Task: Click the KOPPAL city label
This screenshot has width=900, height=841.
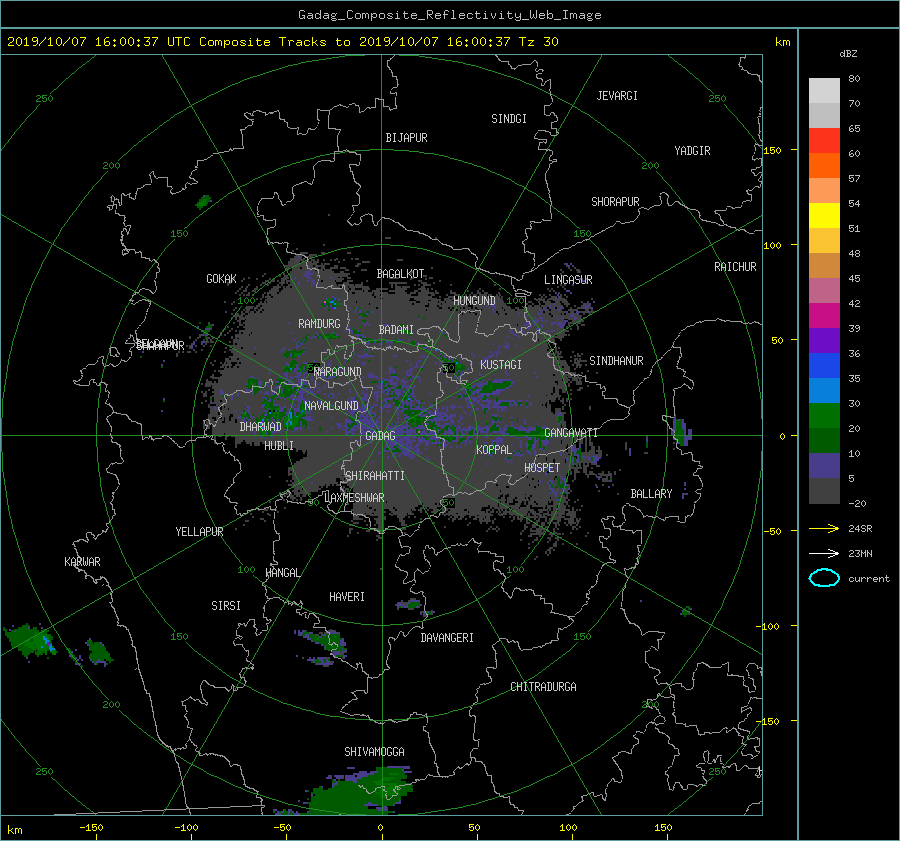Action: (x=494, y=450)
